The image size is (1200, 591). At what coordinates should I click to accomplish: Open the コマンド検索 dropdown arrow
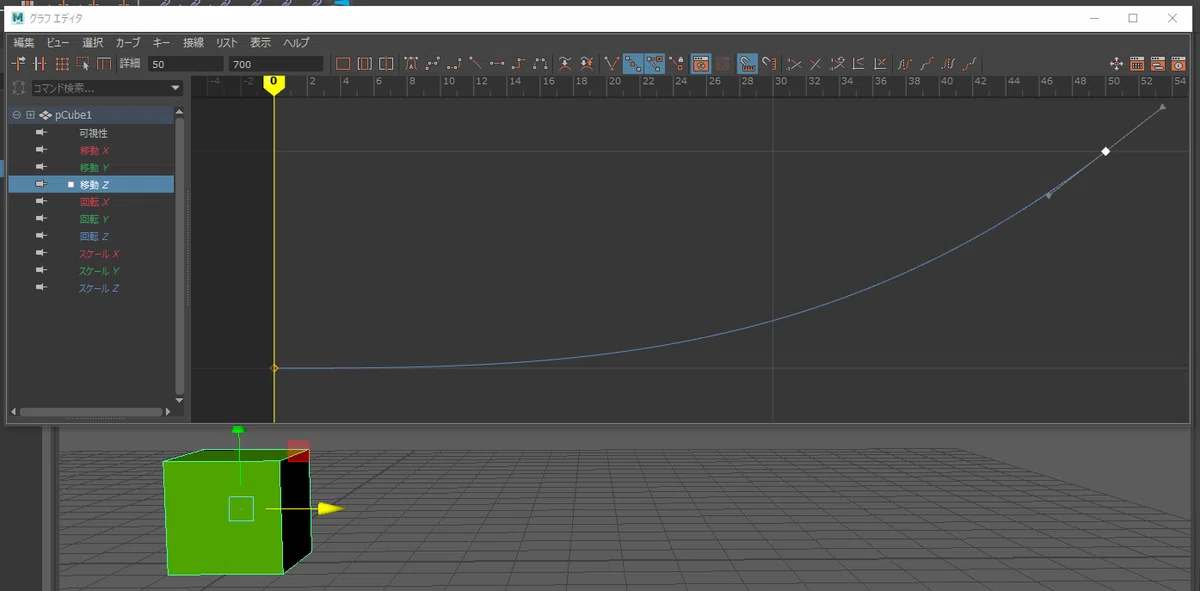pyautogui.click(x=176, y=88)
